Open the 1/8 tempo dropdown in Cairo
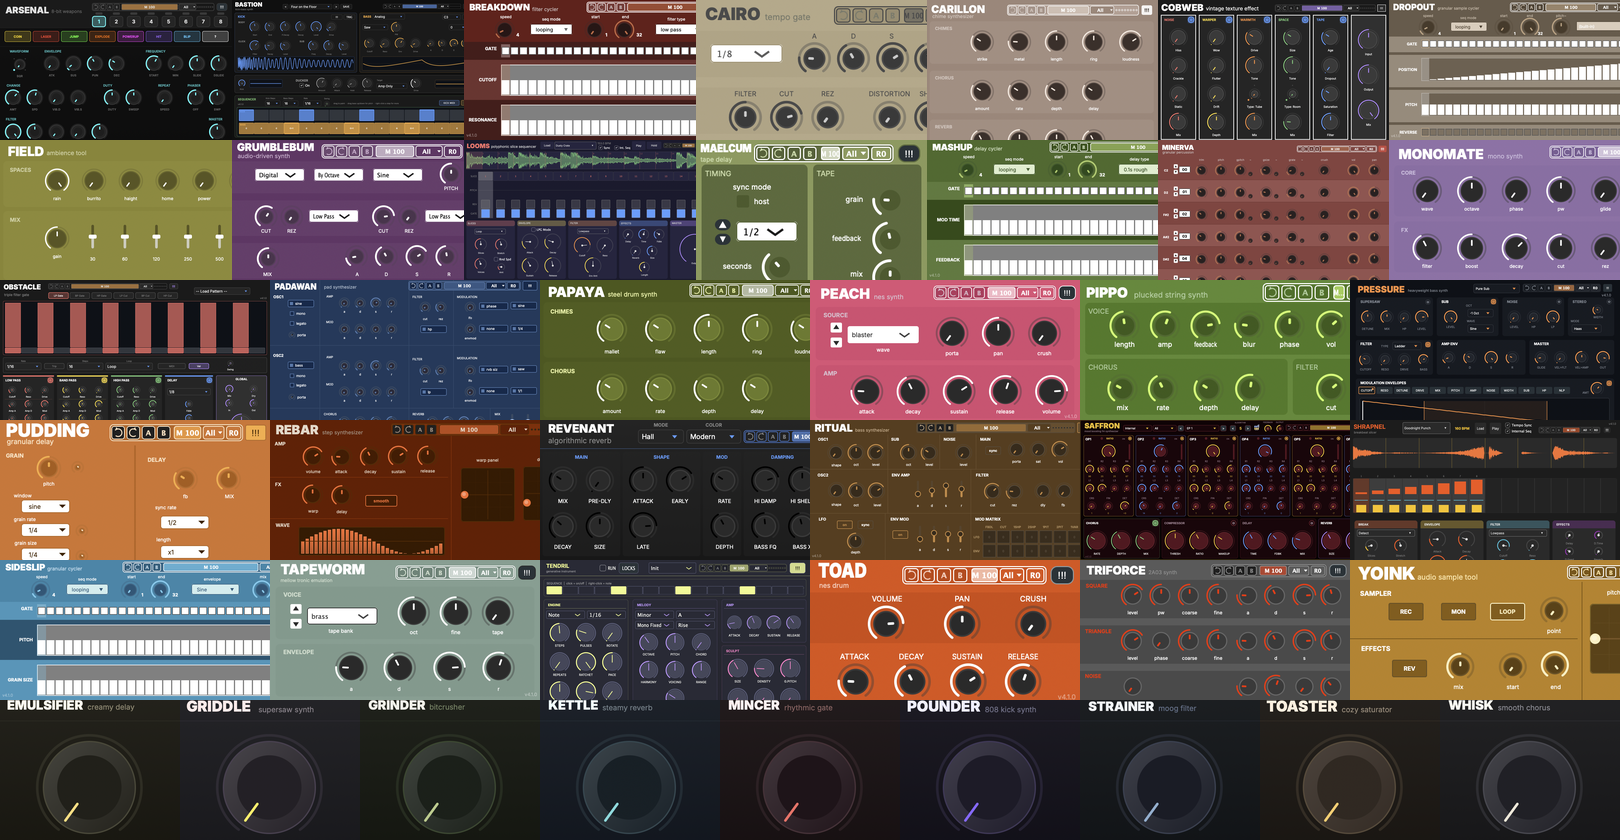Viewport: 1620px width, 840px height. coord(745,54)
